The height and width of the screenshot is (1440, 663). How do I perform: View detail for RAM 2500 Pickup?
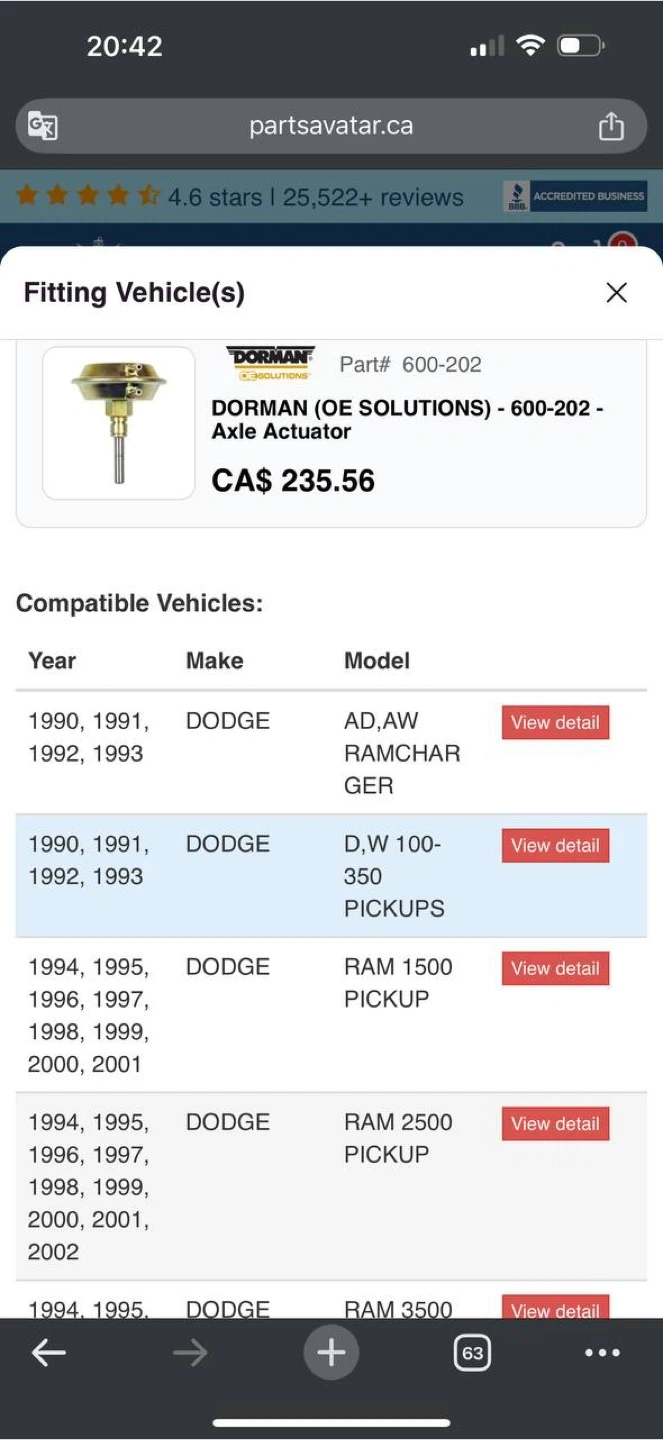coord(555,1124)
